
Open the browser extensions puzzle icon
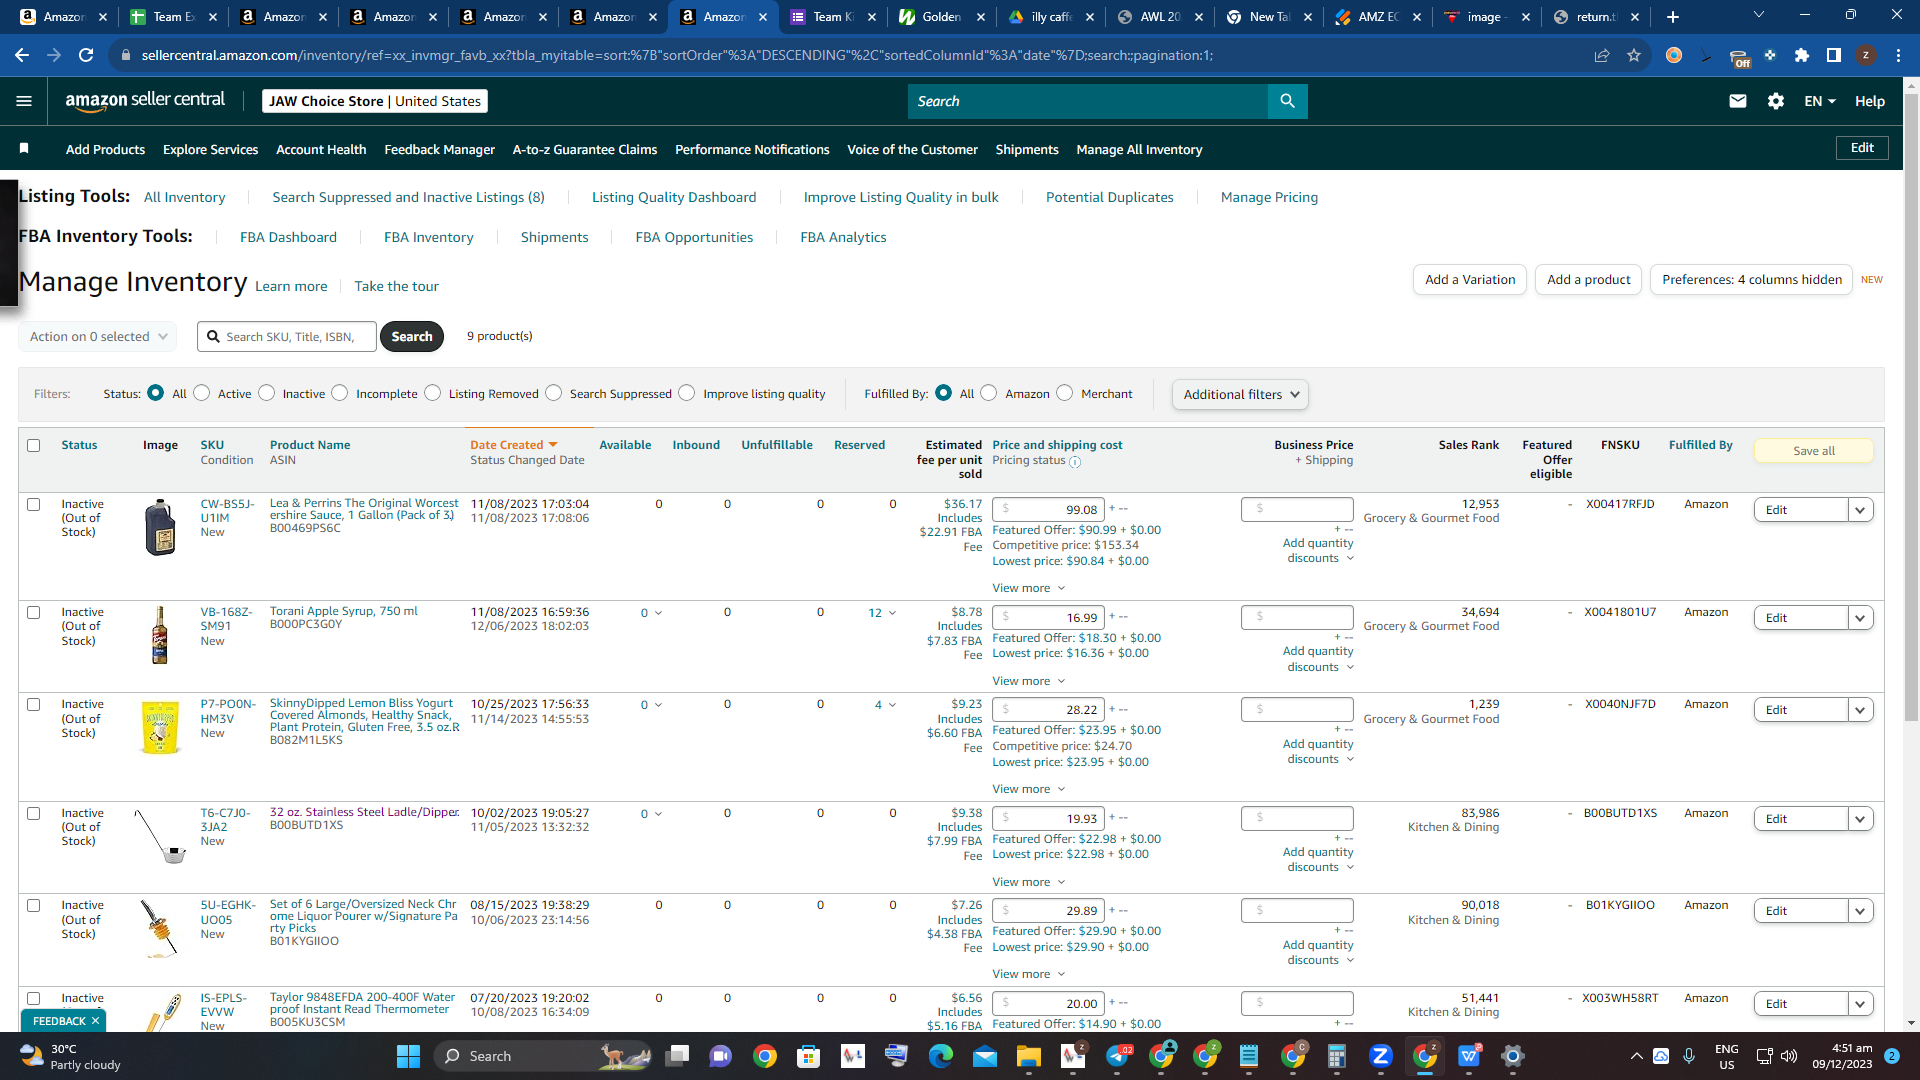1802,55
